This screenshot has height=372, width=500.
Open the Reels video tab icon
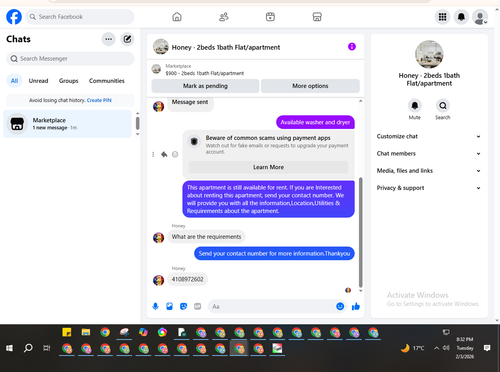[270, 17]
